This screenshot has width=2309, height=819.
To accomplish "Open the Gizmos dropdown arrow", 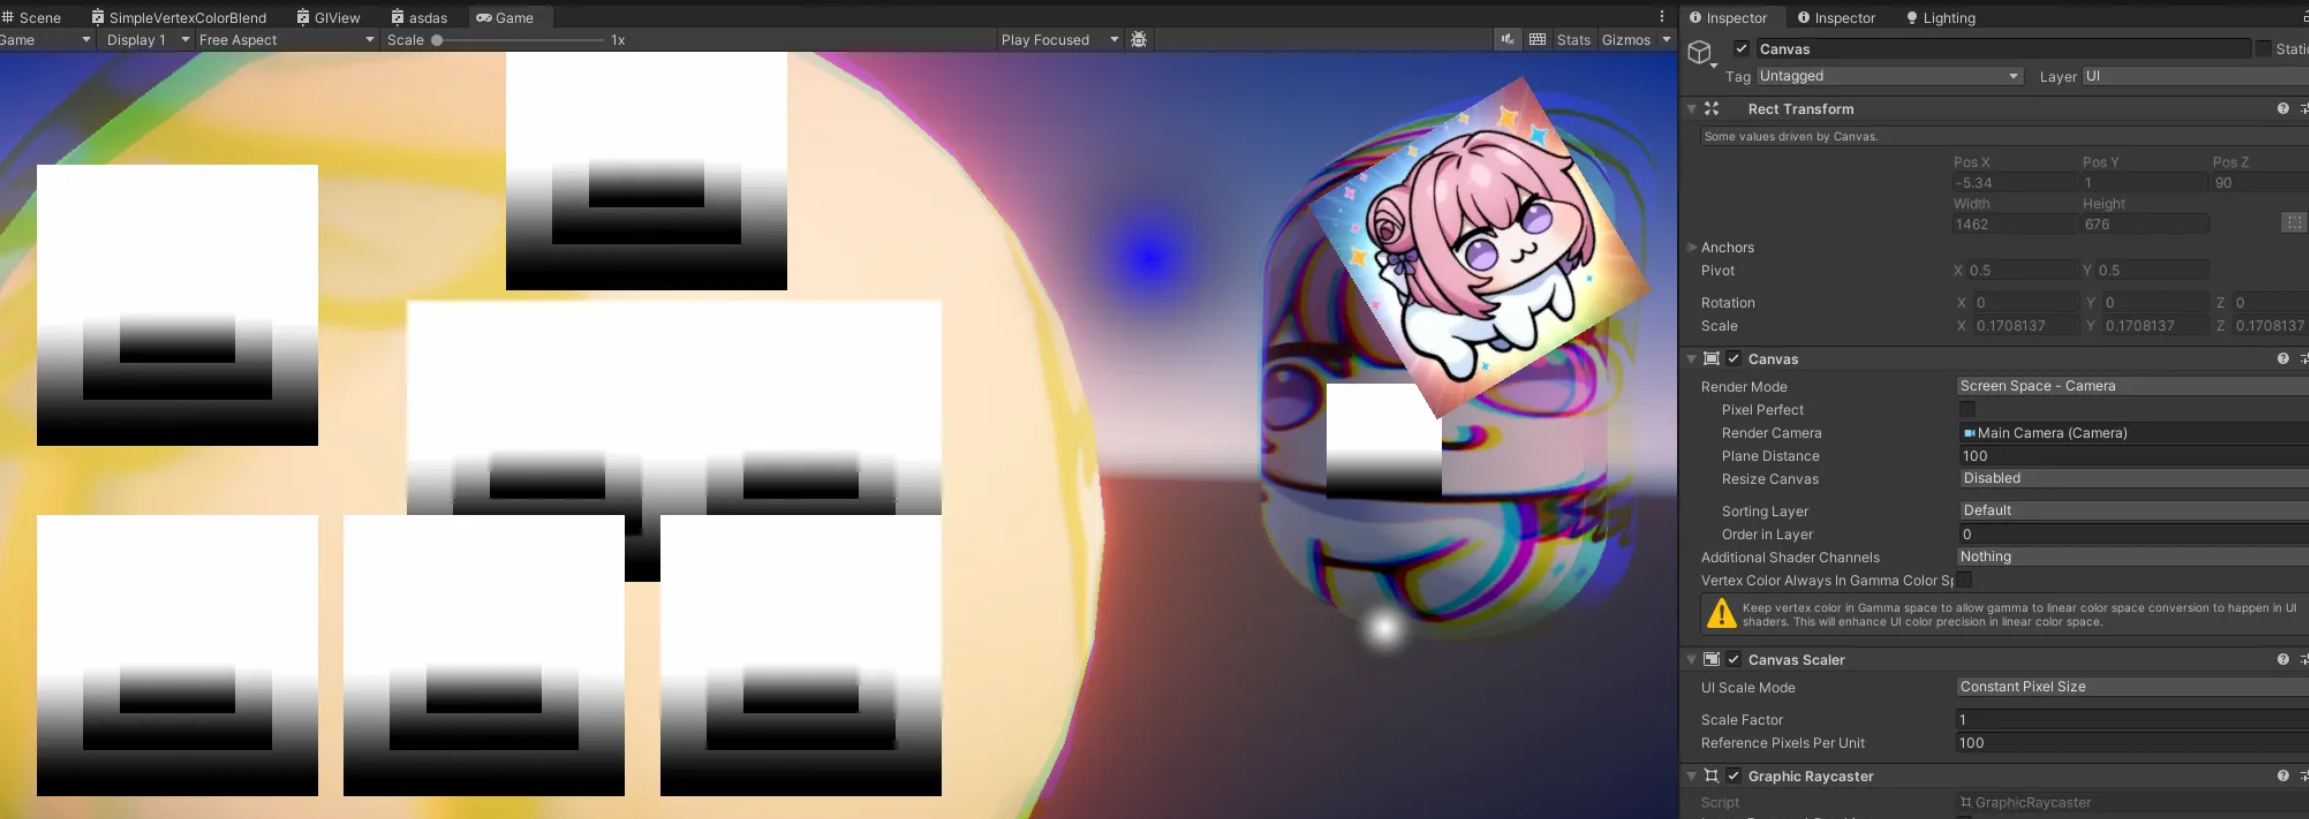I will [x=1666, y=40].
